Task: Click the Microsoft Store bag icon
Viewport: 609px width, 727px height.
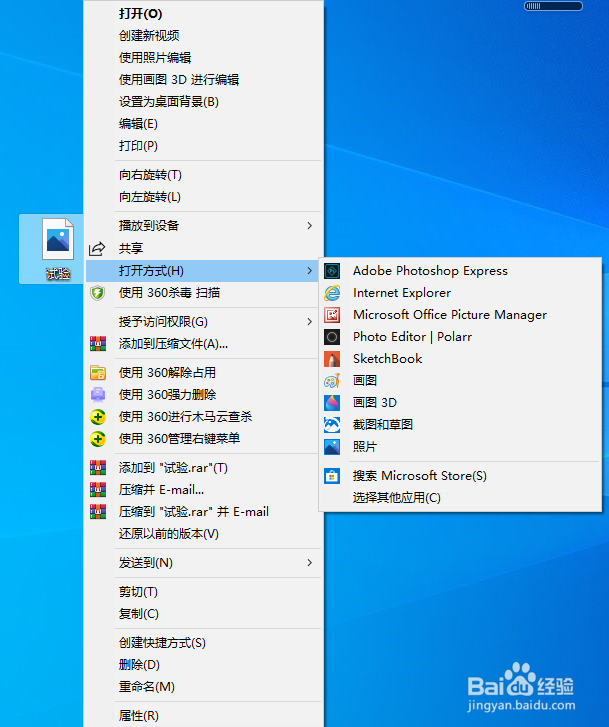Action: pyautogui.click(x=332, y=476)
